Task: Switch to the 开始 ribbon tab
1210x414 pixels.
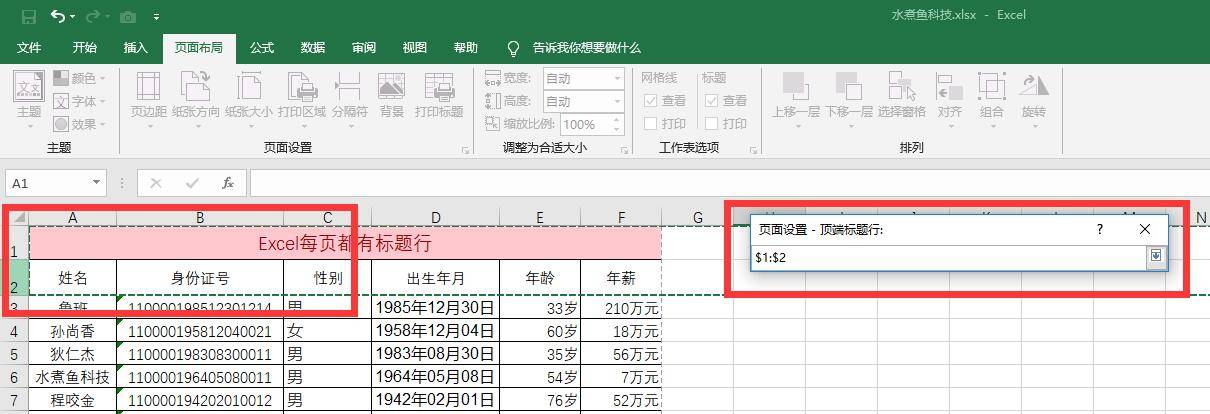Action: (x=85, y=48)
